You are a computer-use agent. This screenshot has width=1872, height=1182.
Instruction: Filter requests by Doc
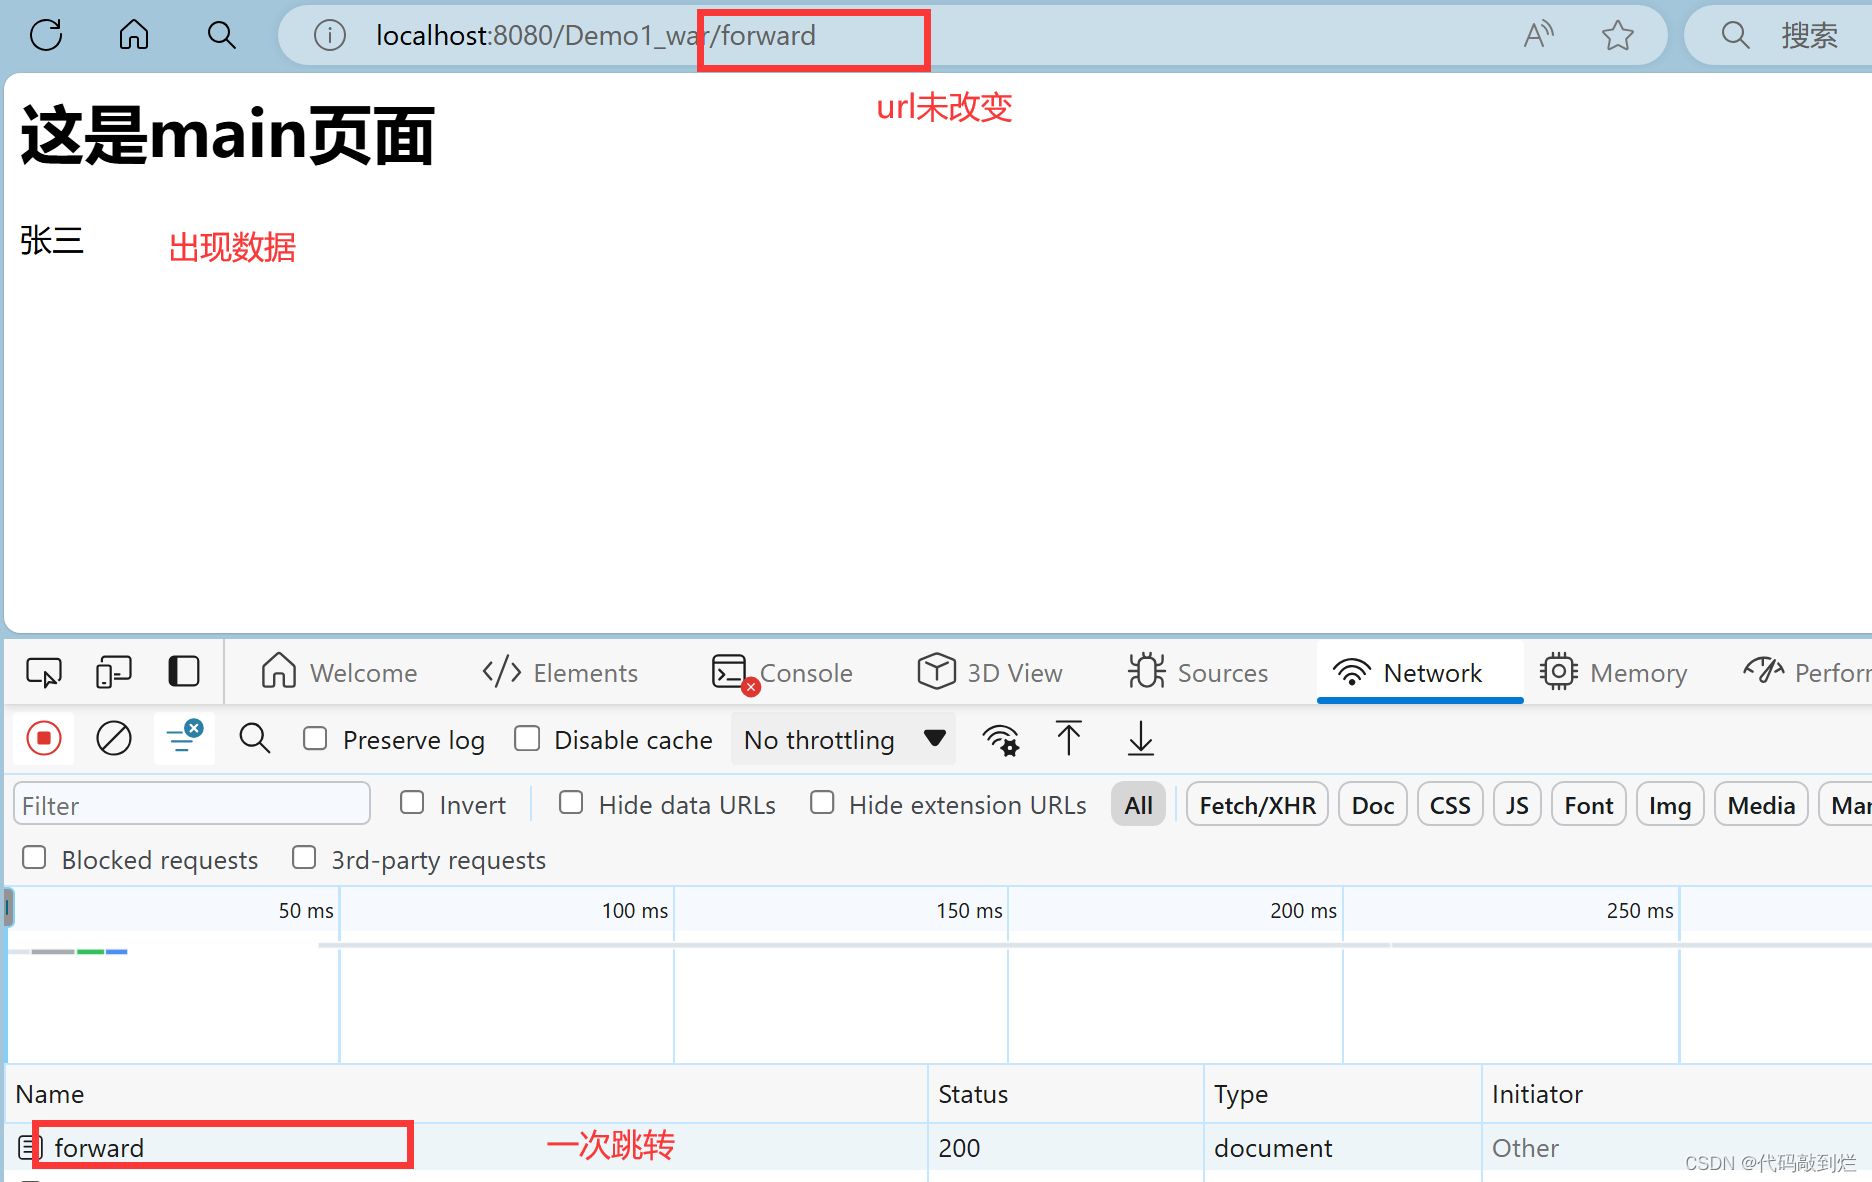(x=1372, y=804)
